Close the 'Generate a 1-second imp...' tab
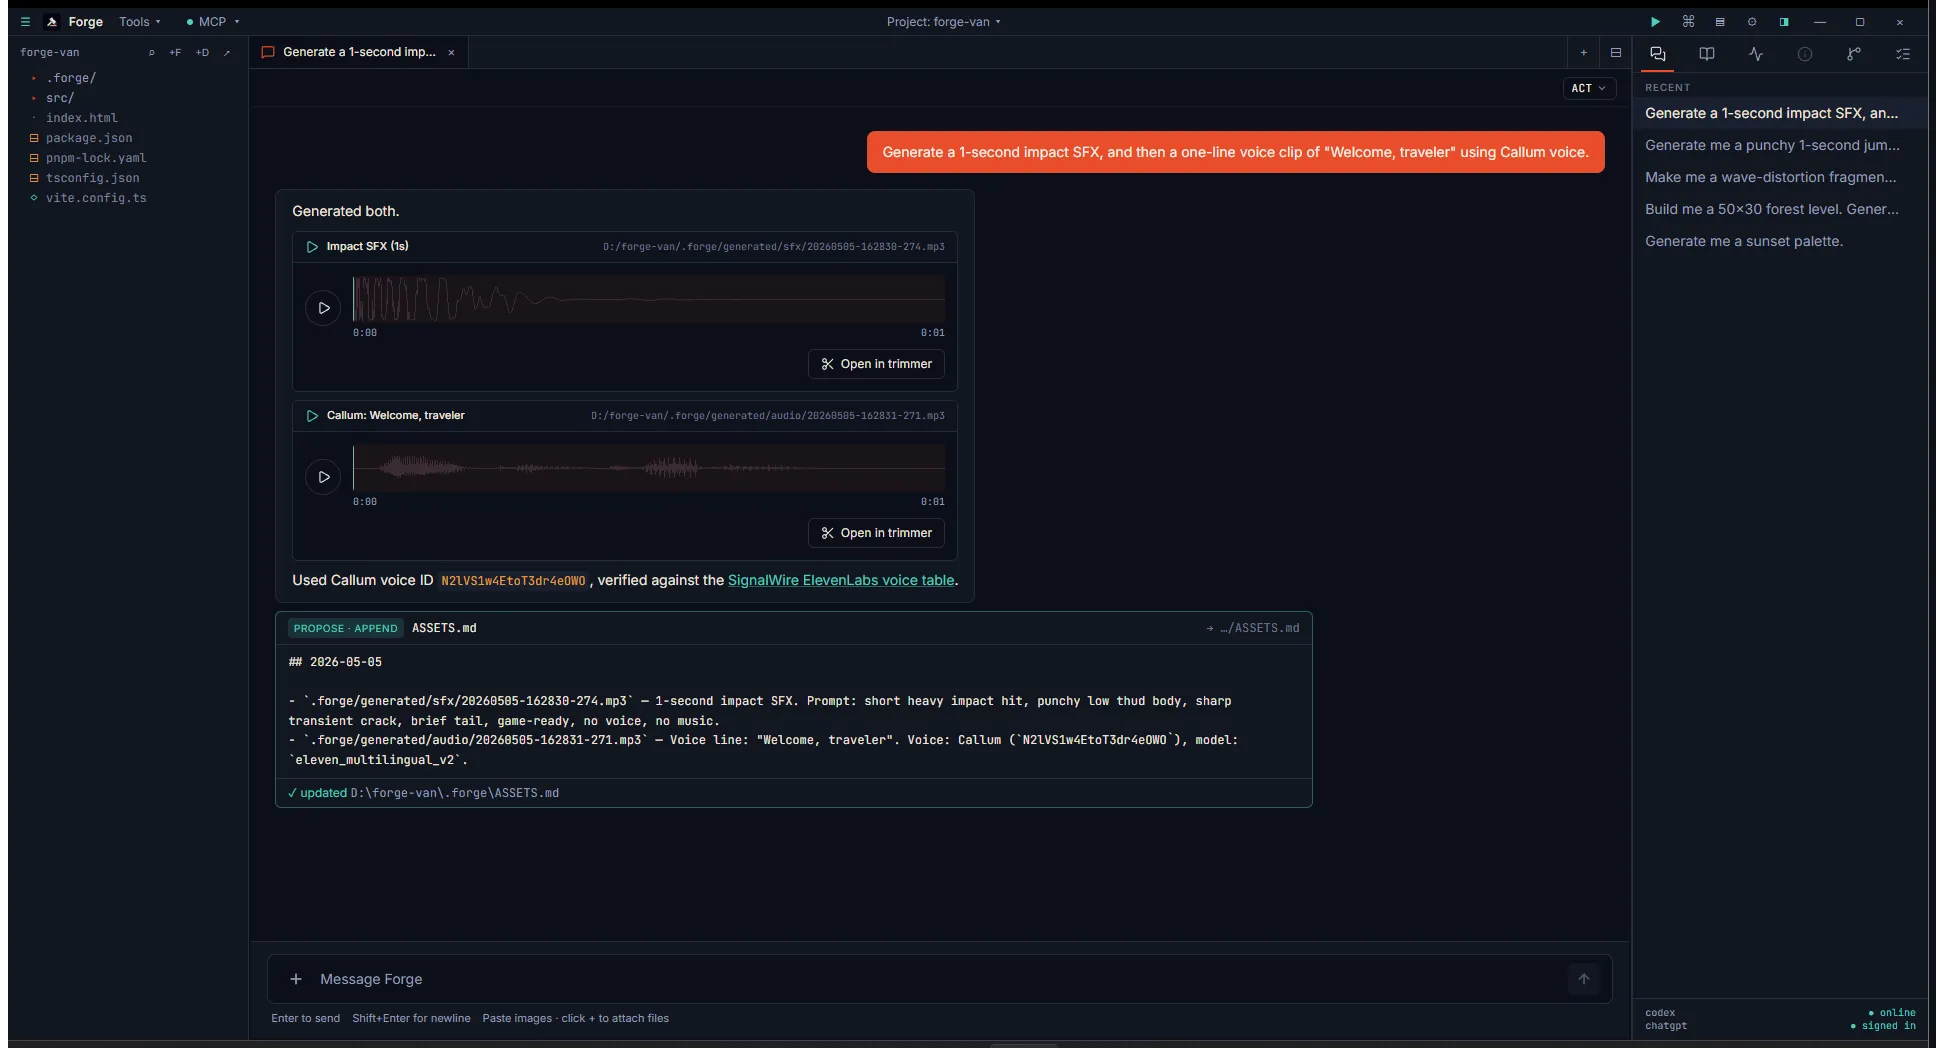Screen dimensions: 1936x1048 click(x=451, y=53)
